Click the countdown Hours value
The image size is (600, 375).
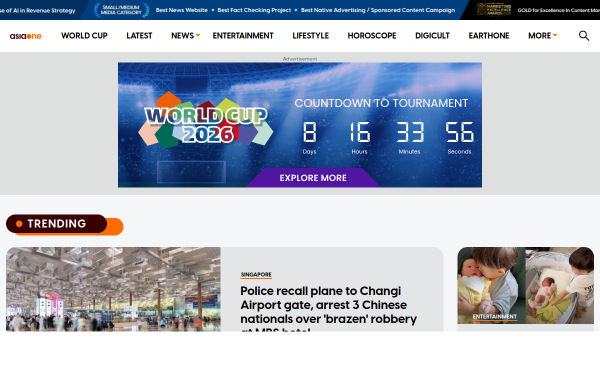tap(360, 132)
